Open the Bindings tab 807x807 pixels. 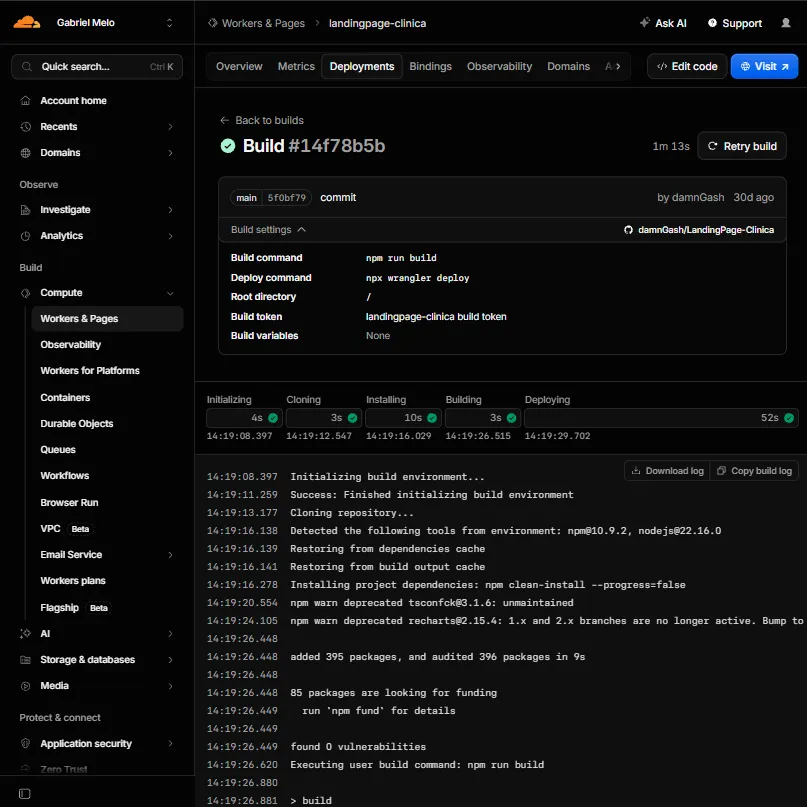pos(430,66)
